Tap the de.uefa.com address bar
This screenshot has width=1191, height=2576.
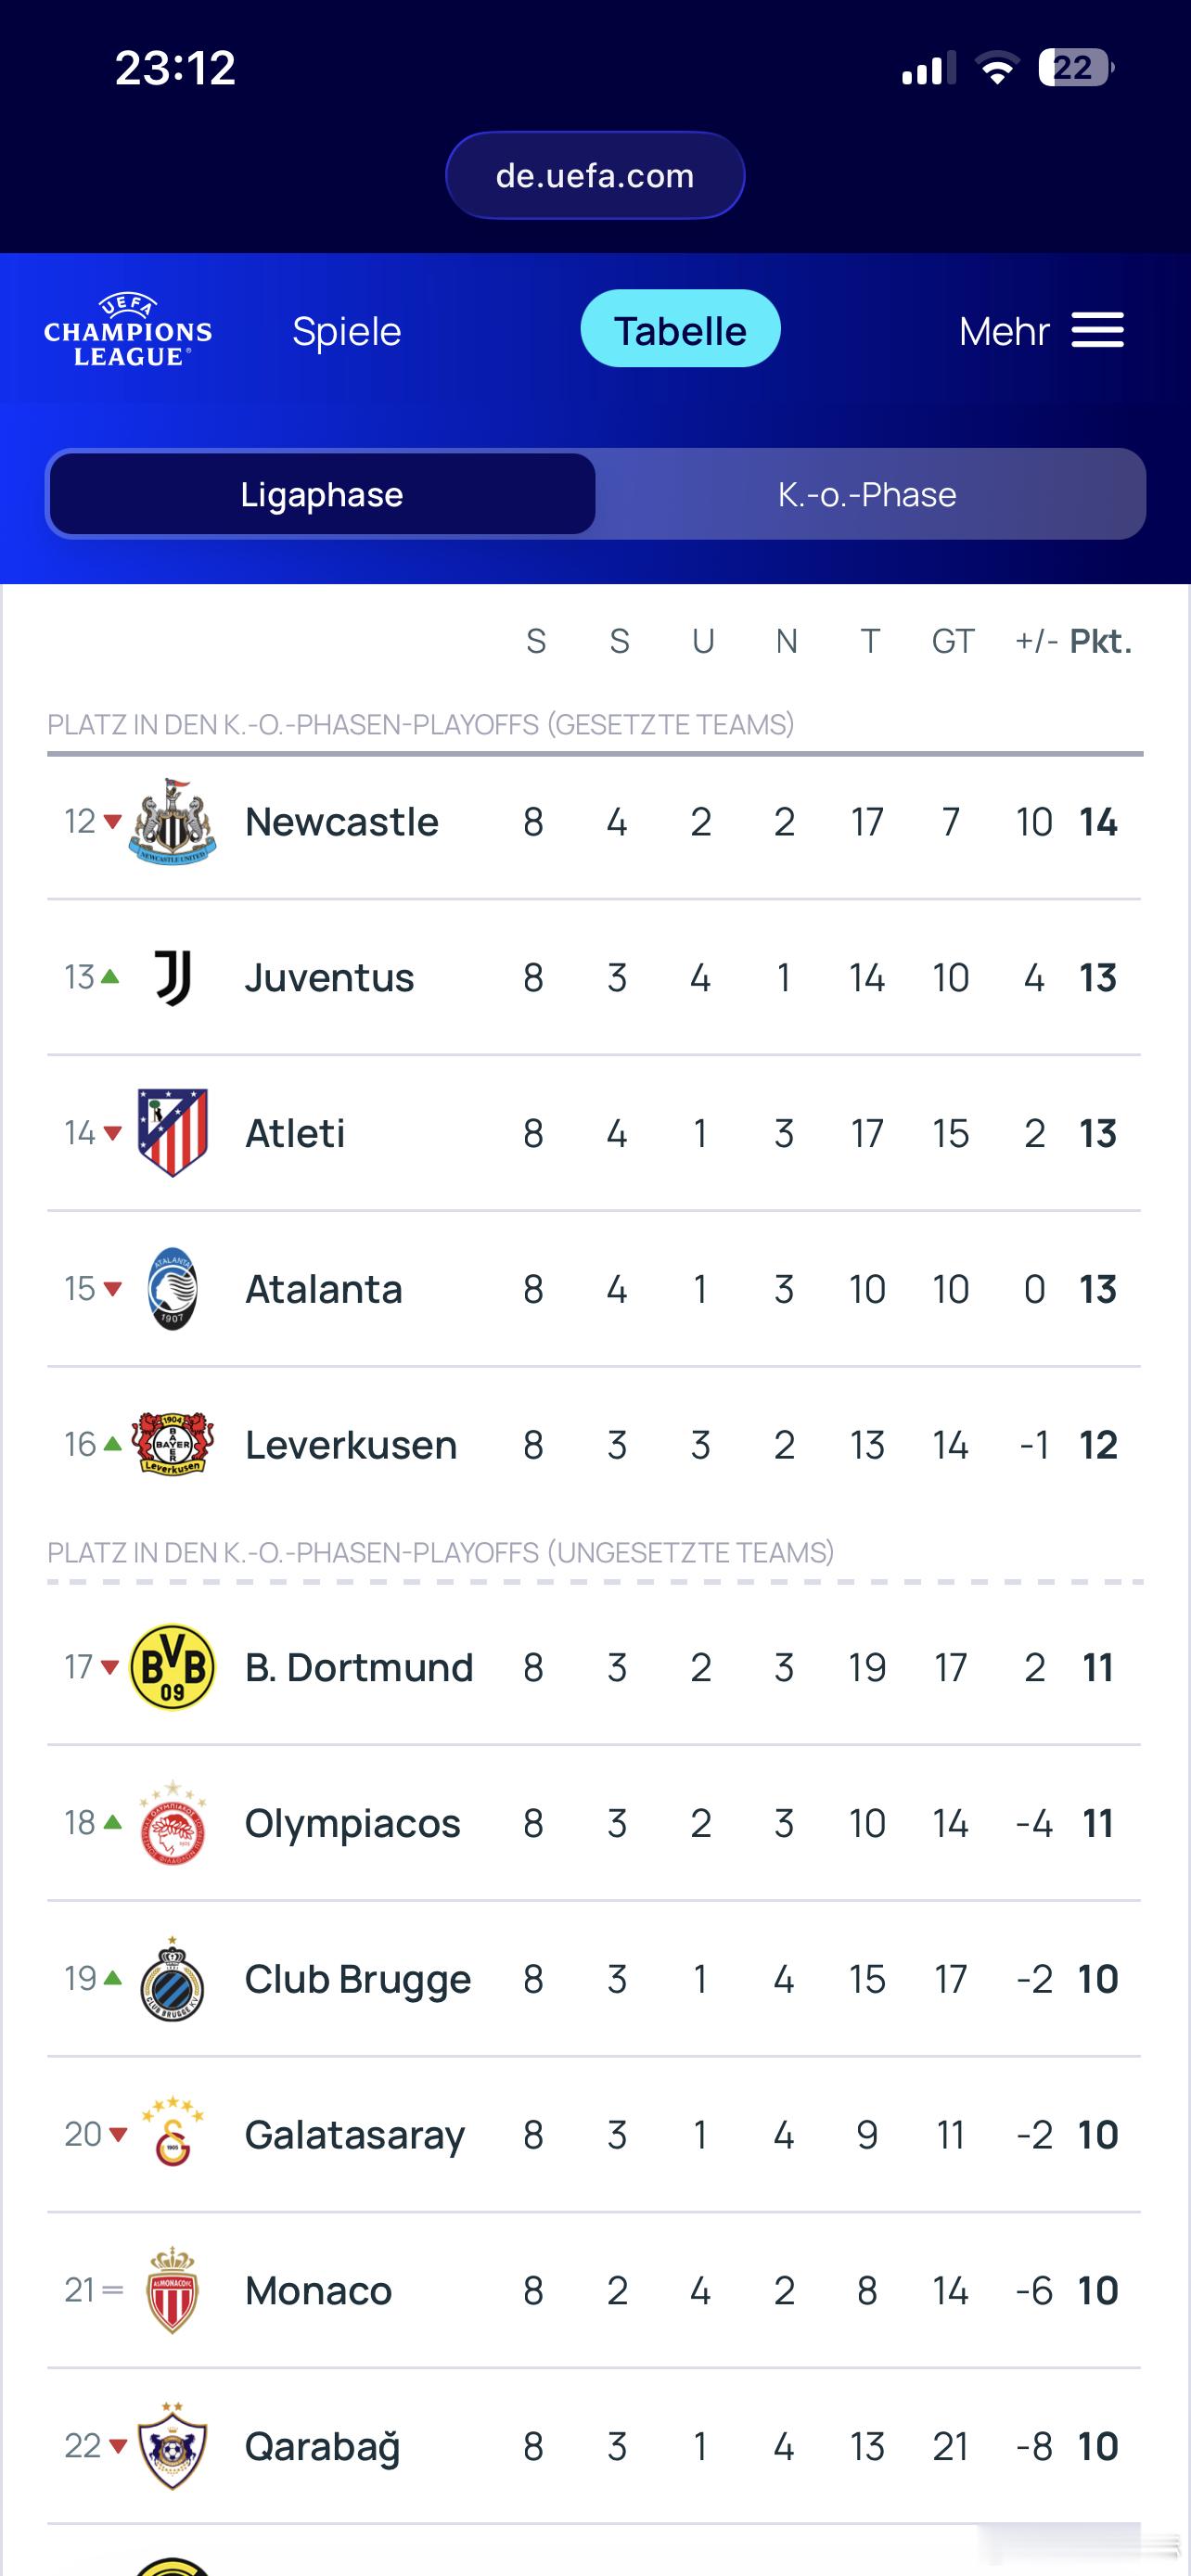point(595,175)
